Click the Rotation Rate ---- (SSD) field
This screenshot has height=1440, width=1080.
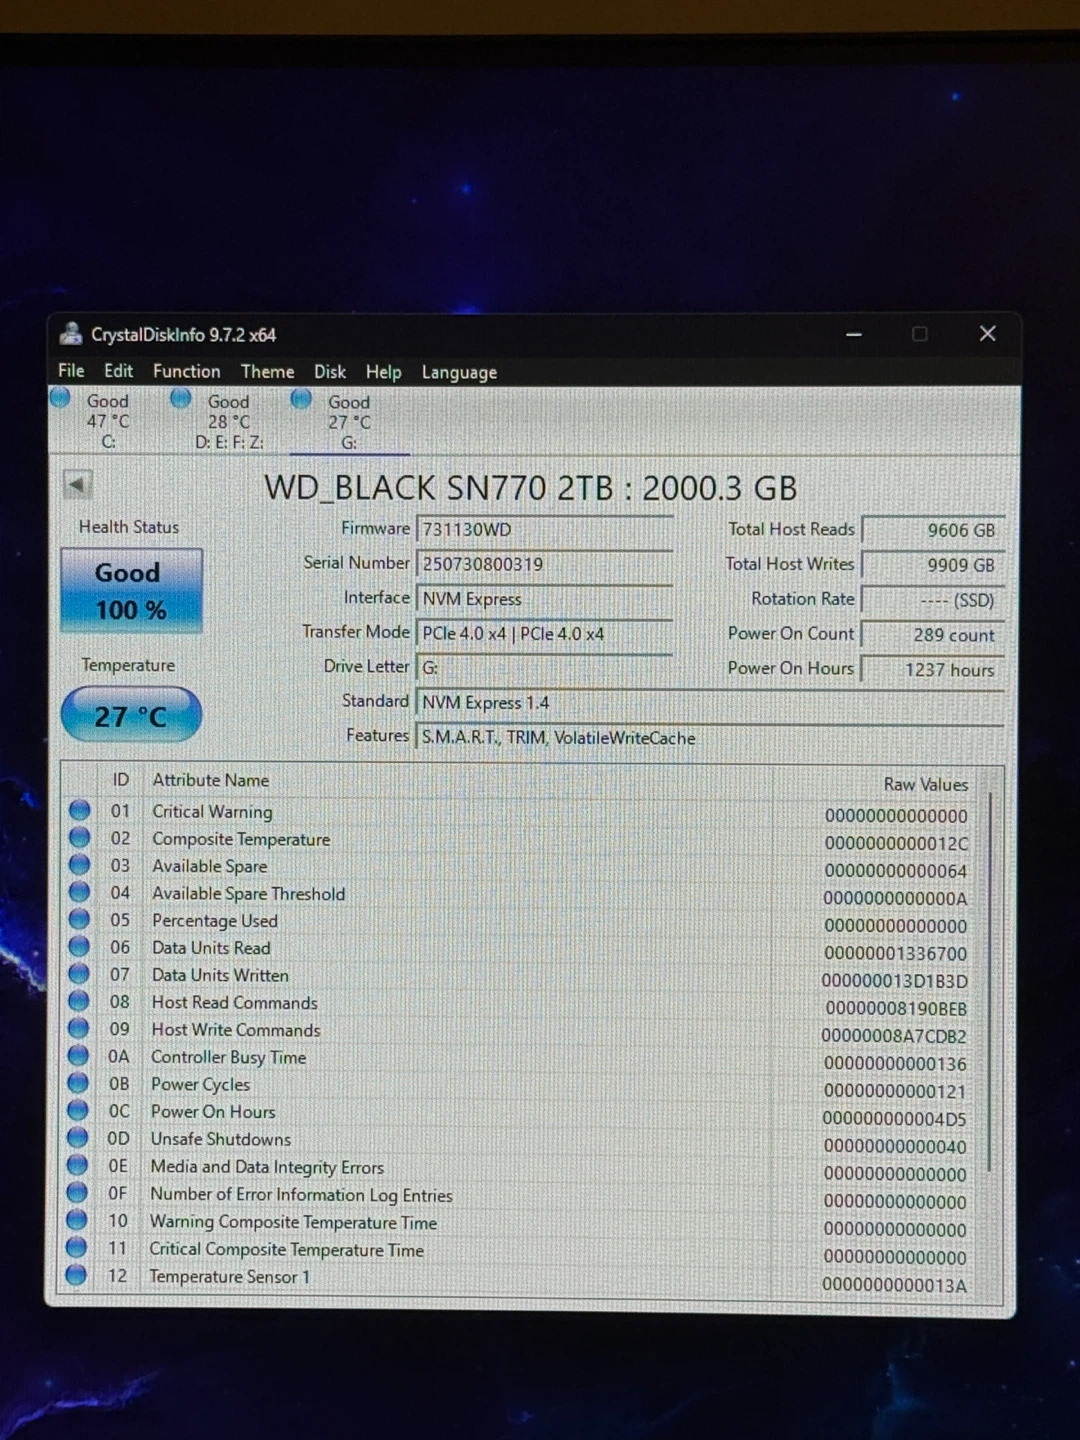tap(933, 600)
